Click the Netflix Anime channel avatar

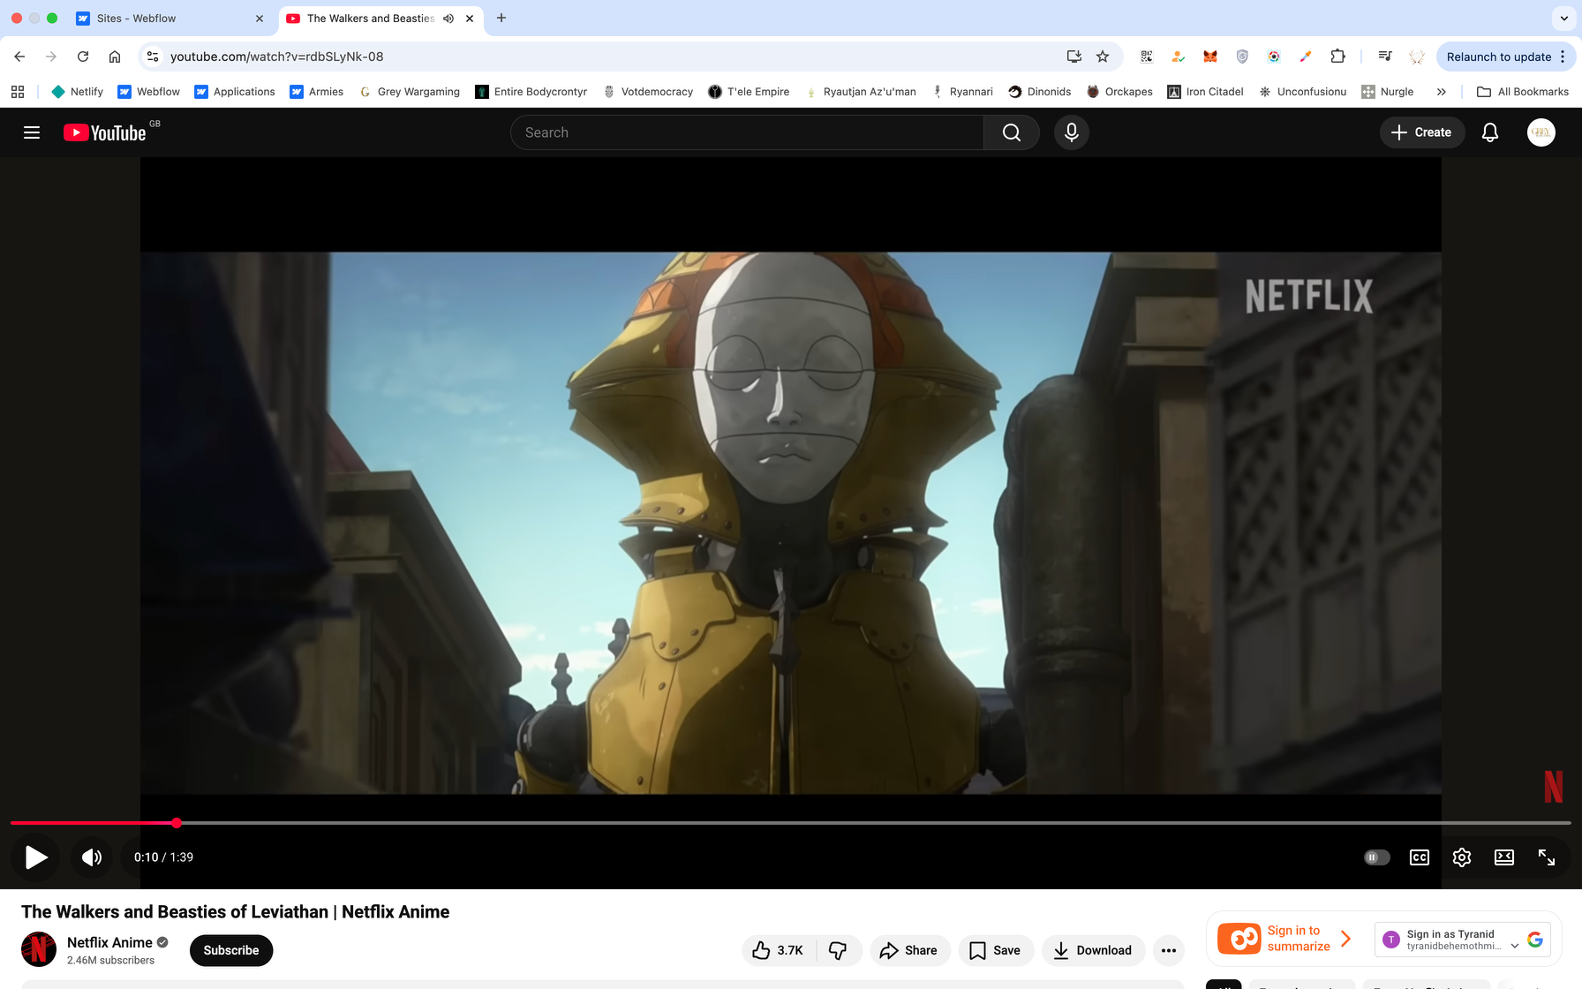pos(39,949)
